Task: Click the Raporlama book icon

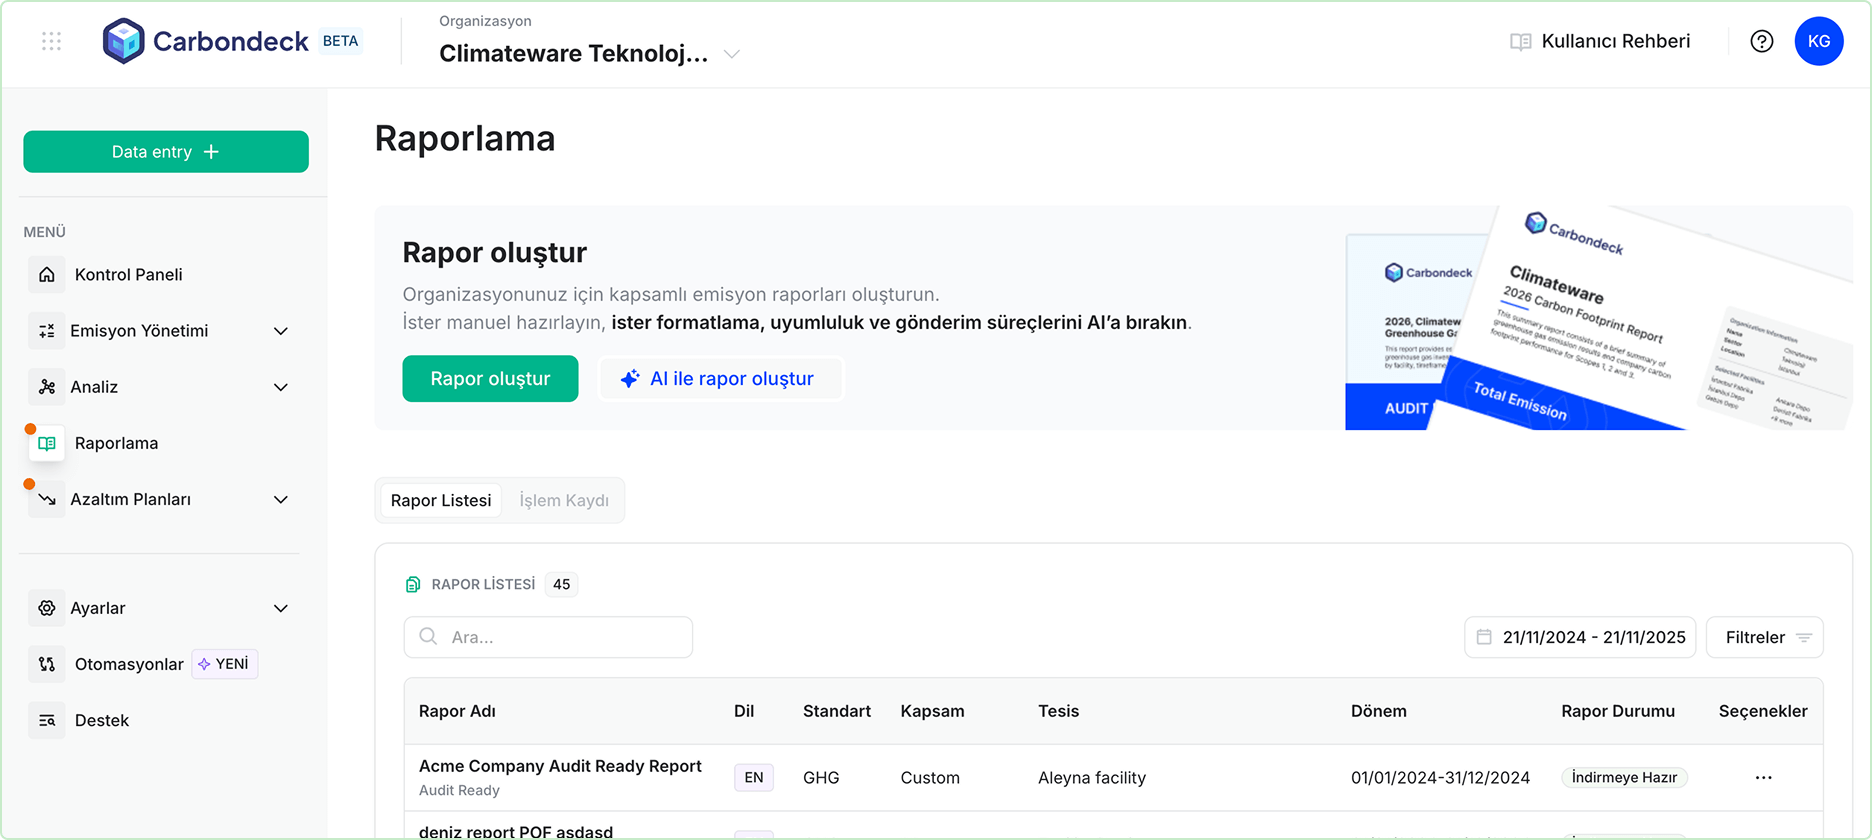Action: (x=47, y=443)
